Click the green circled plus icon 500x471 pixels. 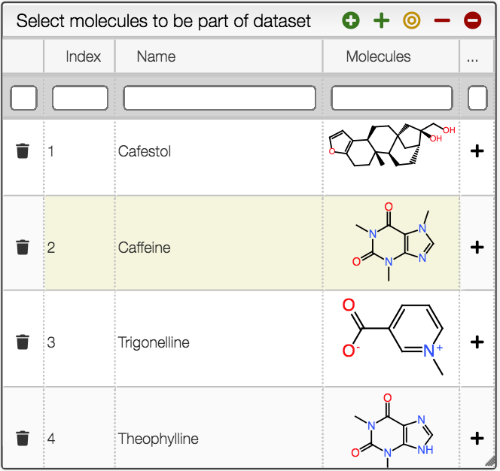pyautogui.click(x=351, y=21)
